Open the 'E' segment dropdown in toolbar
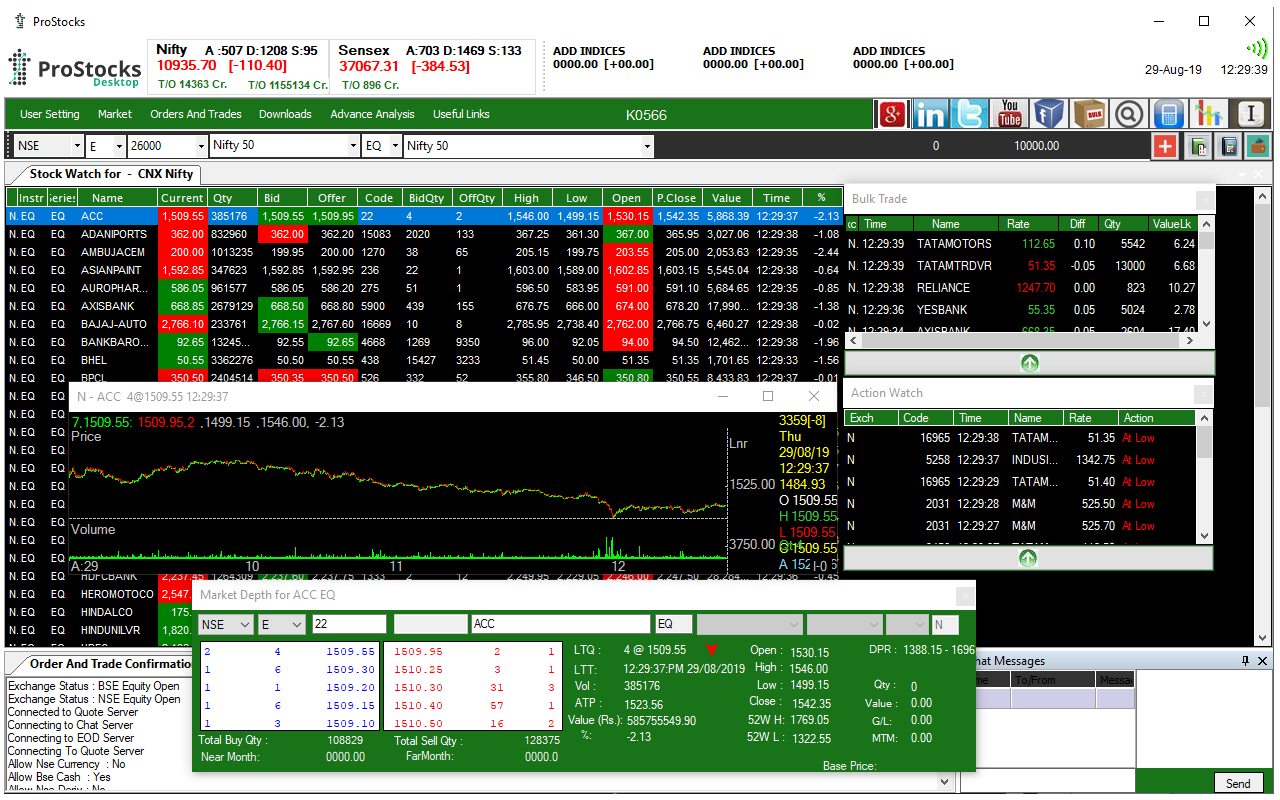The width and height of the screenshot is (1280, 800). 119,146
